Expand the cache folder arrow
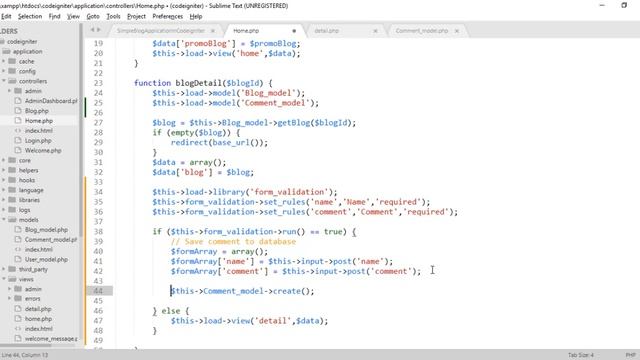This screenshot has width=640, height=360. click(4, 61)
